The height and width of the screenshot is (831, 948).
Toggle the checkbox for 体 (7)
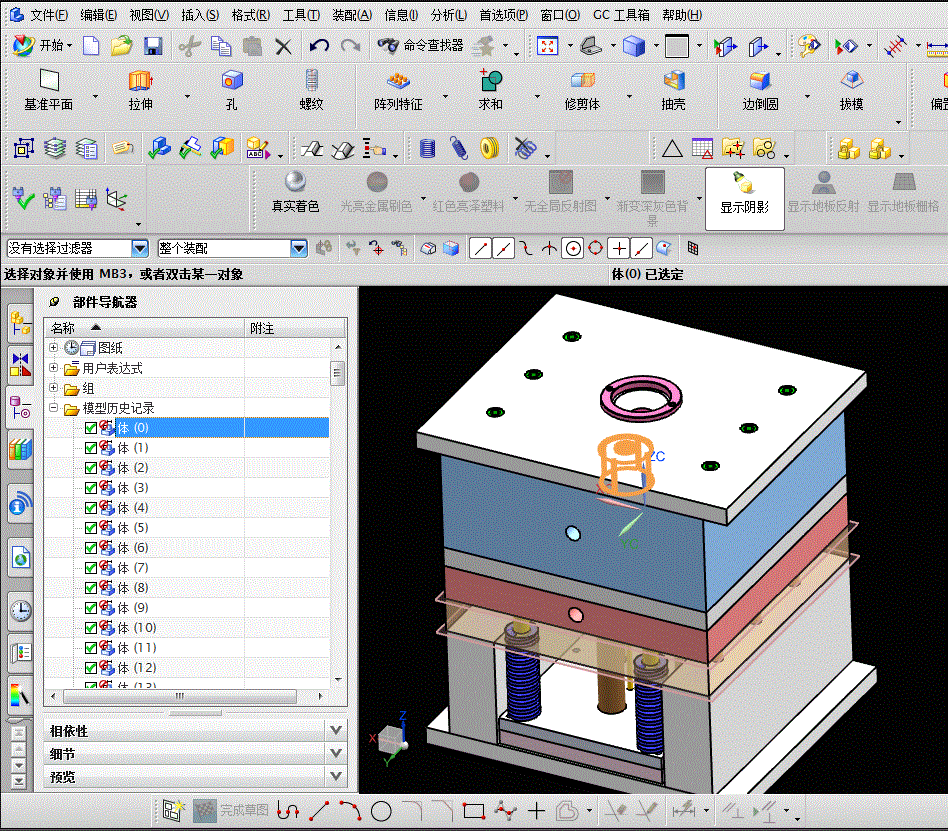(91, 568)
